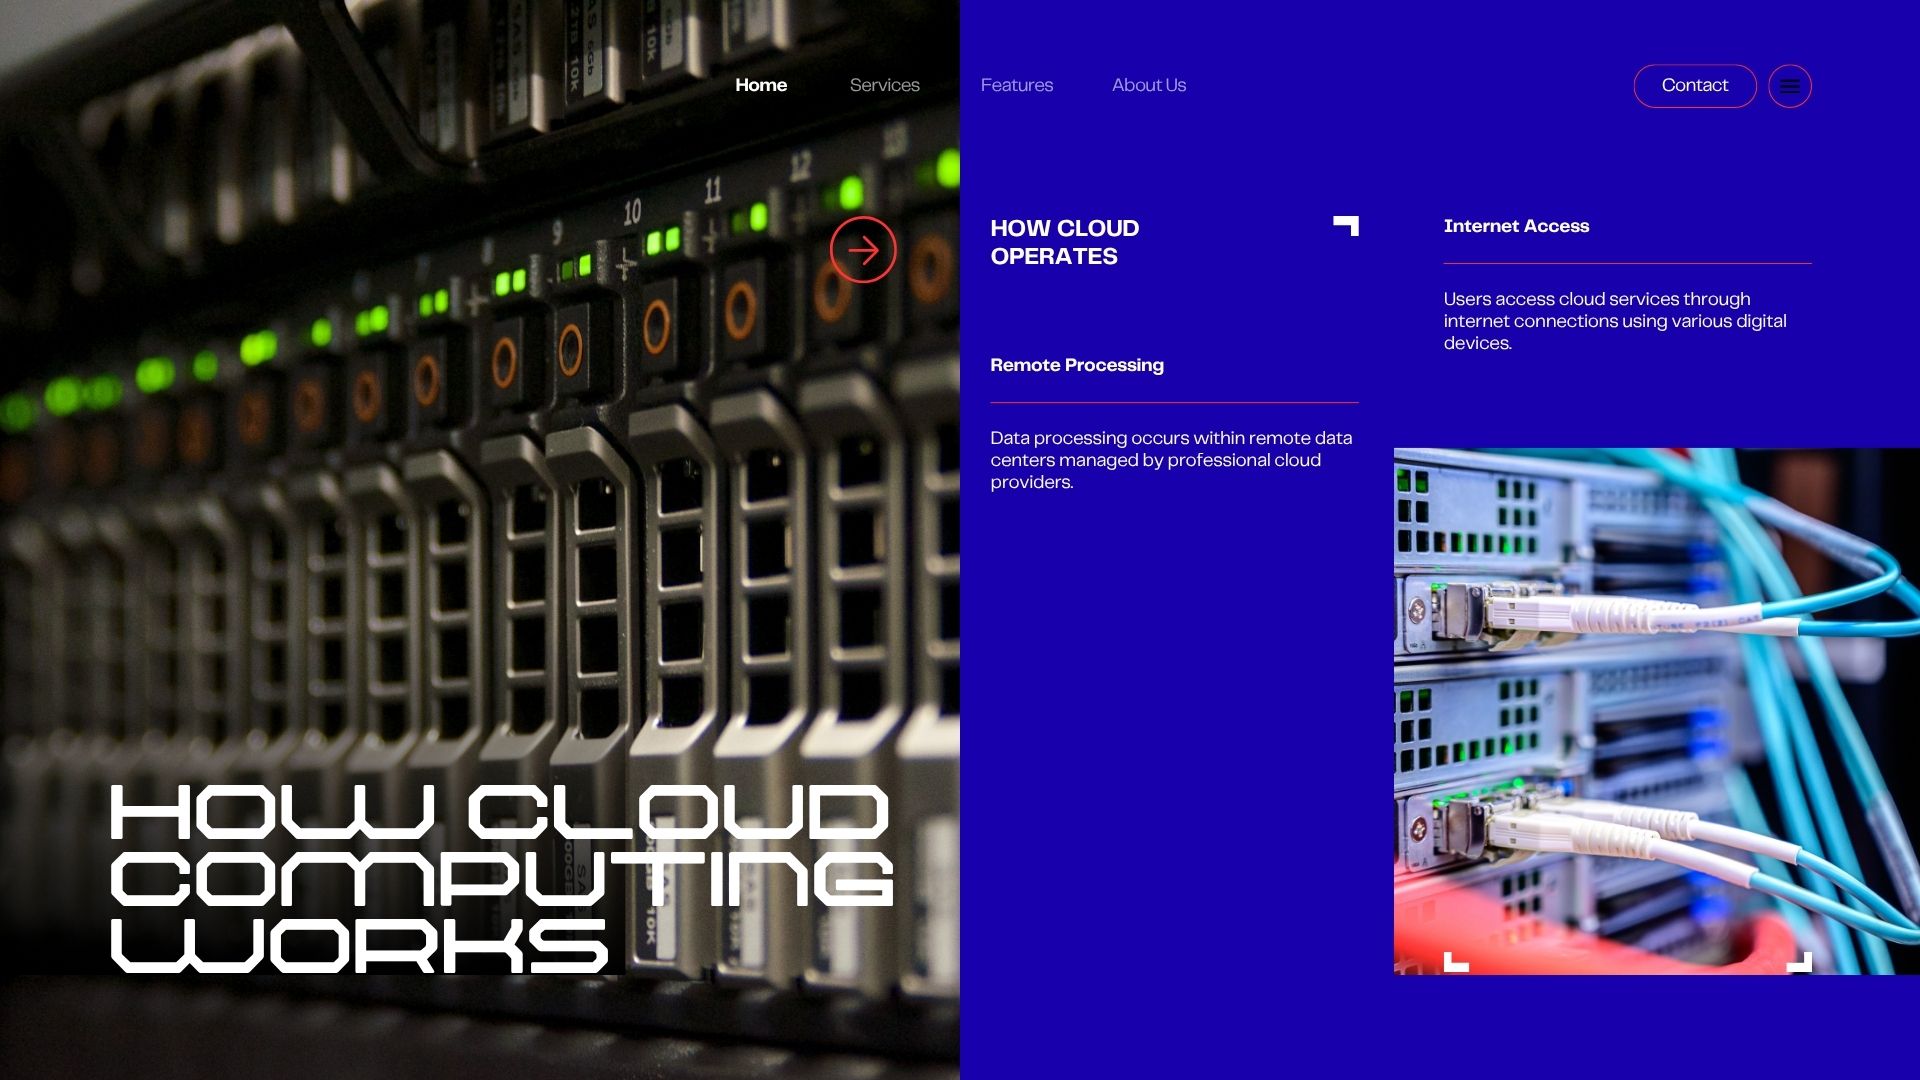
Task: Select the 'Remote Processing' heading
Action: point(1077,365)
